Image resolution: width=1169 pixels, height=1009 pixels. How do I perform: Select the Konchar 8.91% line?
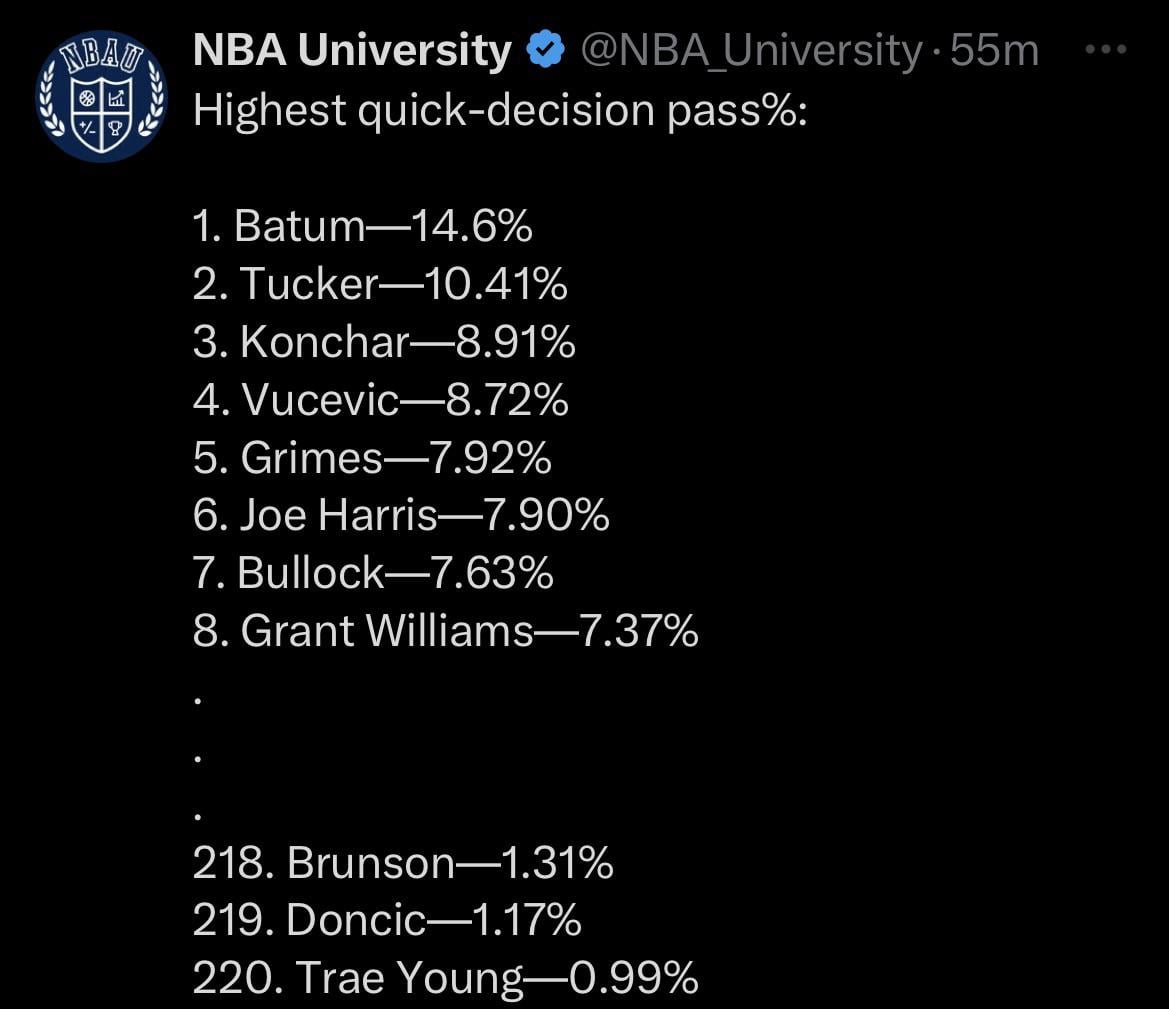(384, 343)
